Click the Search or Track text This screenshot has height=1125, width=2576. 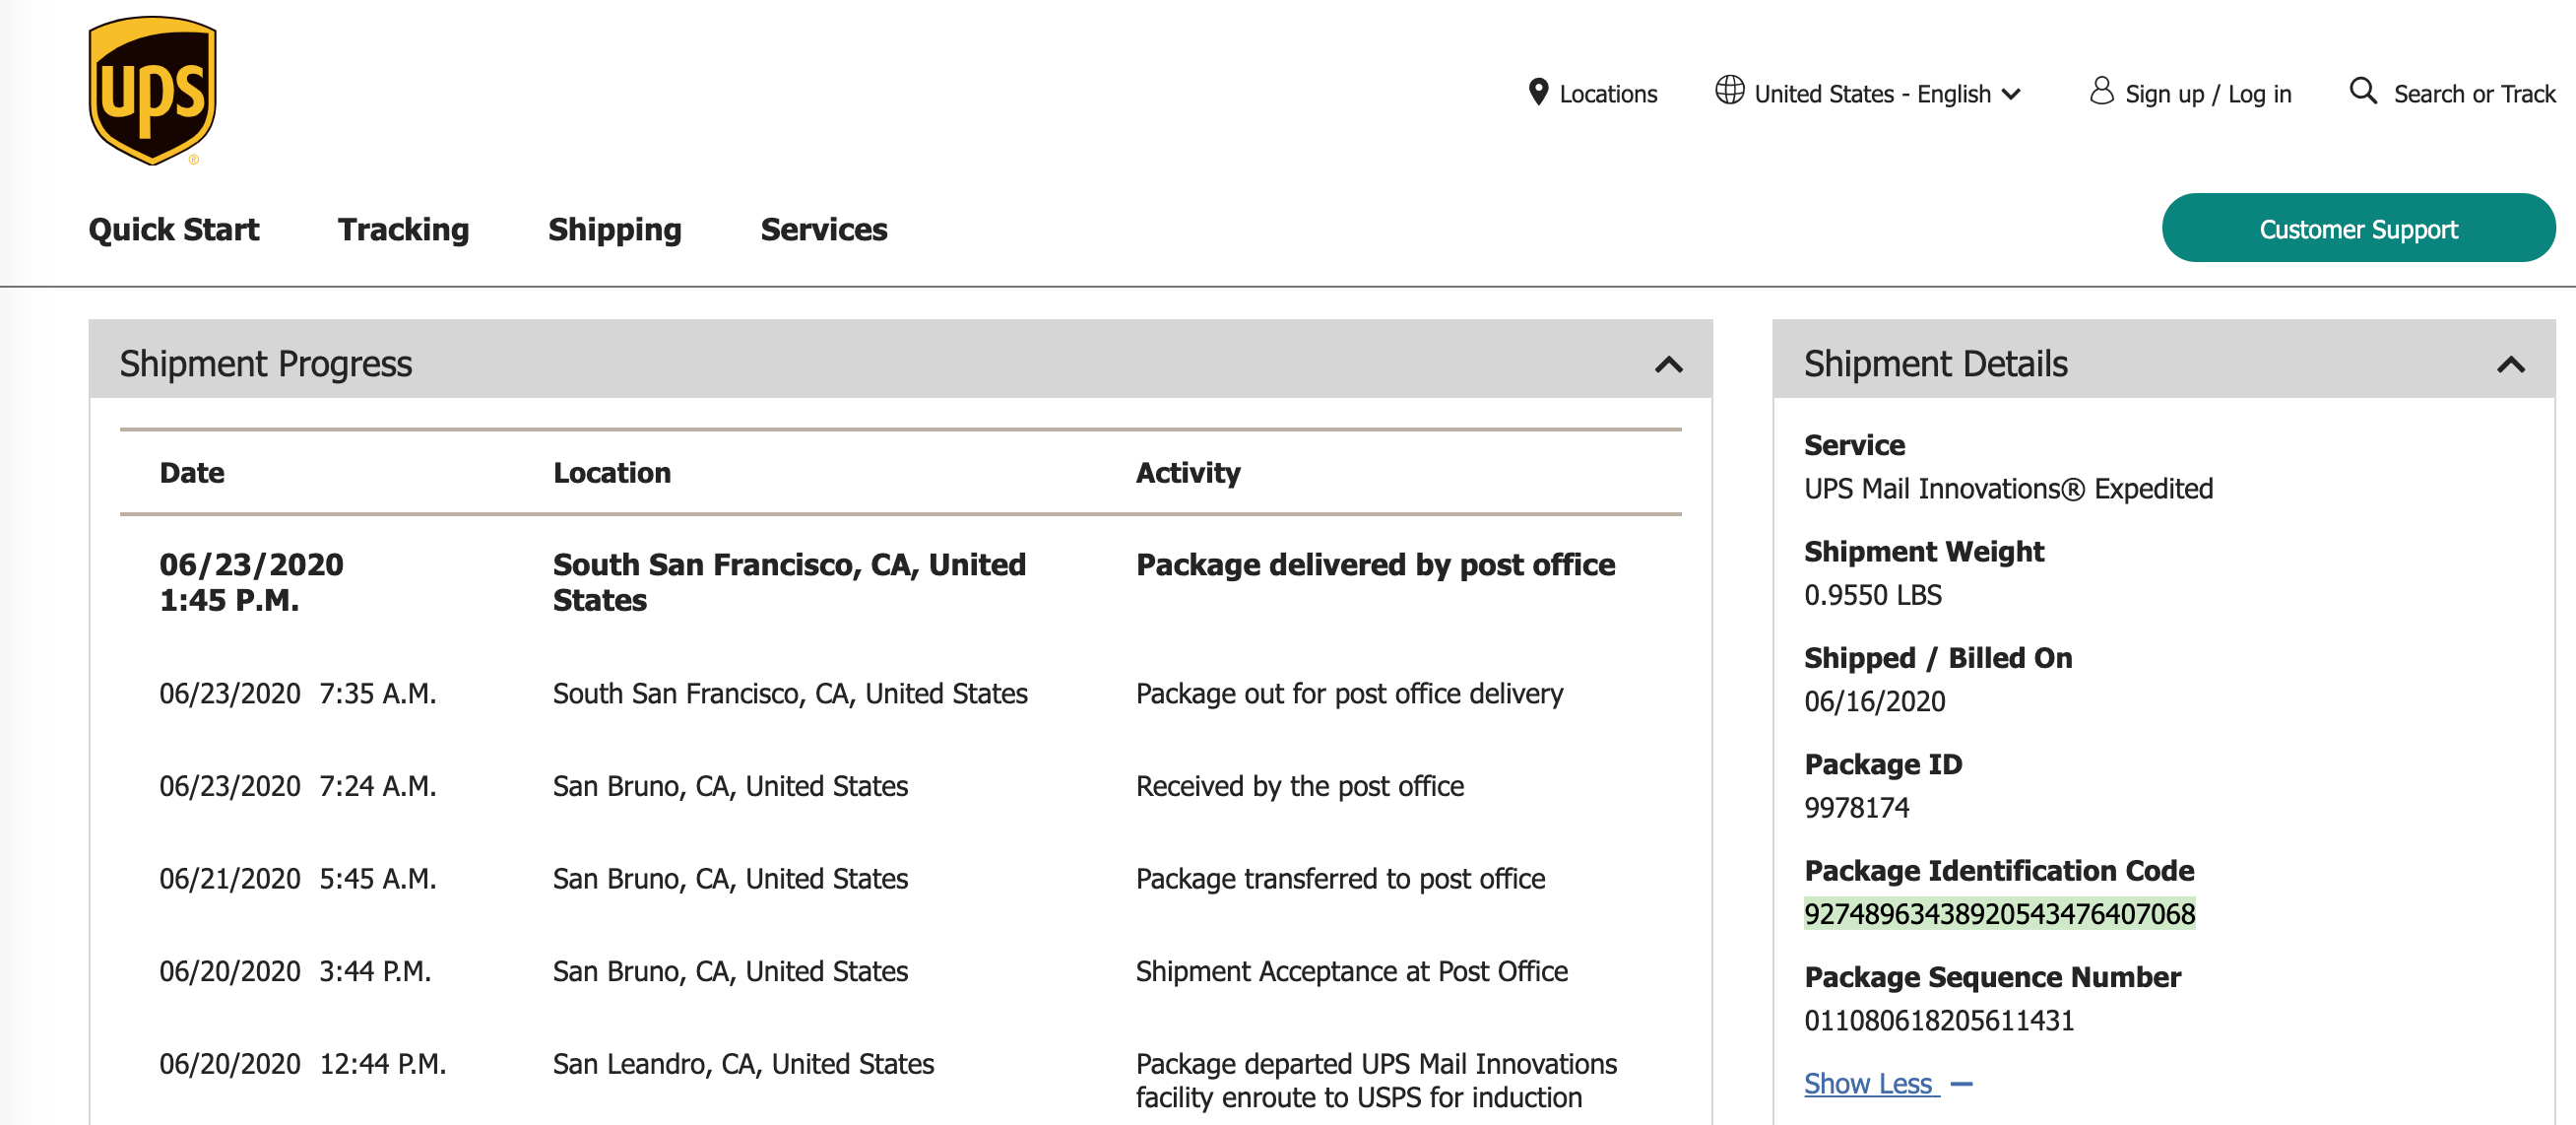click(x=2473, y=94)
